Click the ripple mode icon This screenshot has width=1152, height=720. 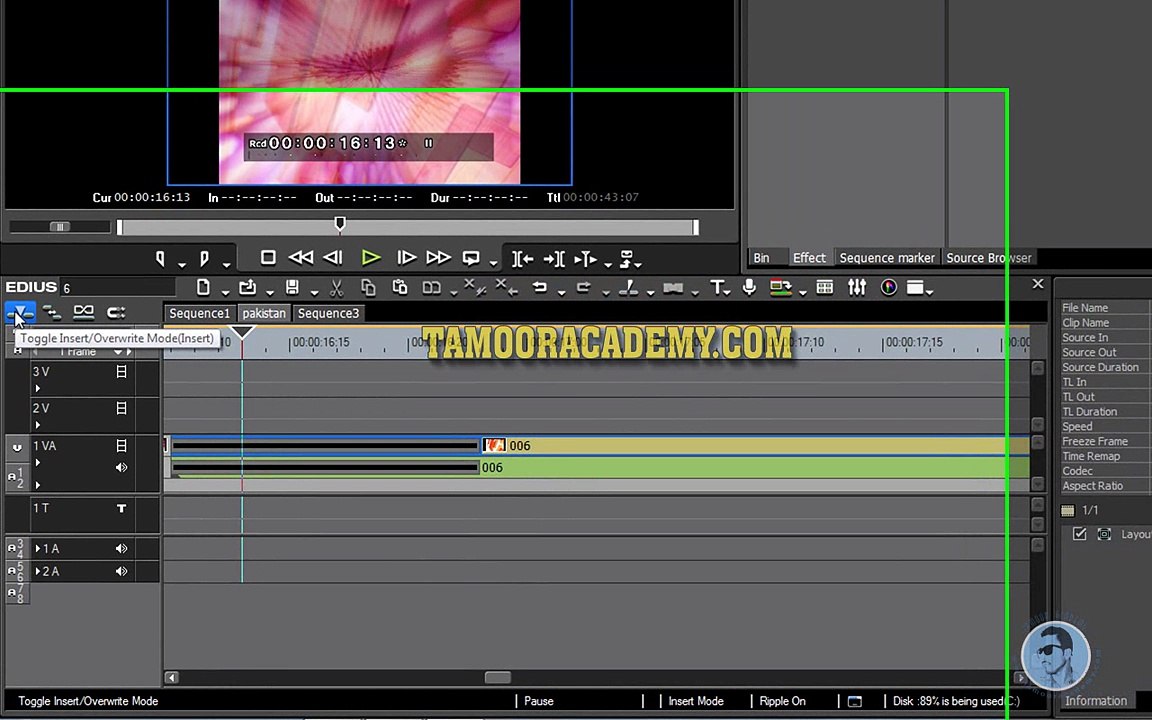pos(51,313)
